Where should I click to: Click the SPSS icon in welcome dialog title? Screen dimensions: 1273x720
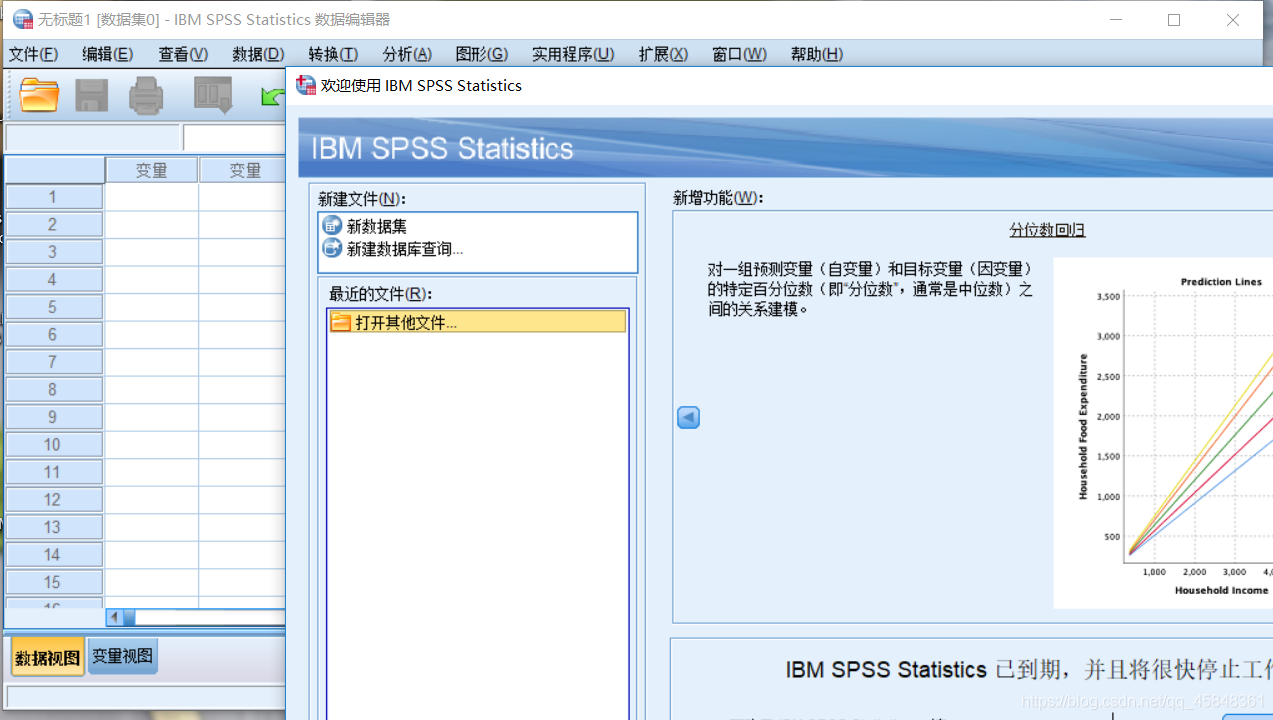pos(306,85)
